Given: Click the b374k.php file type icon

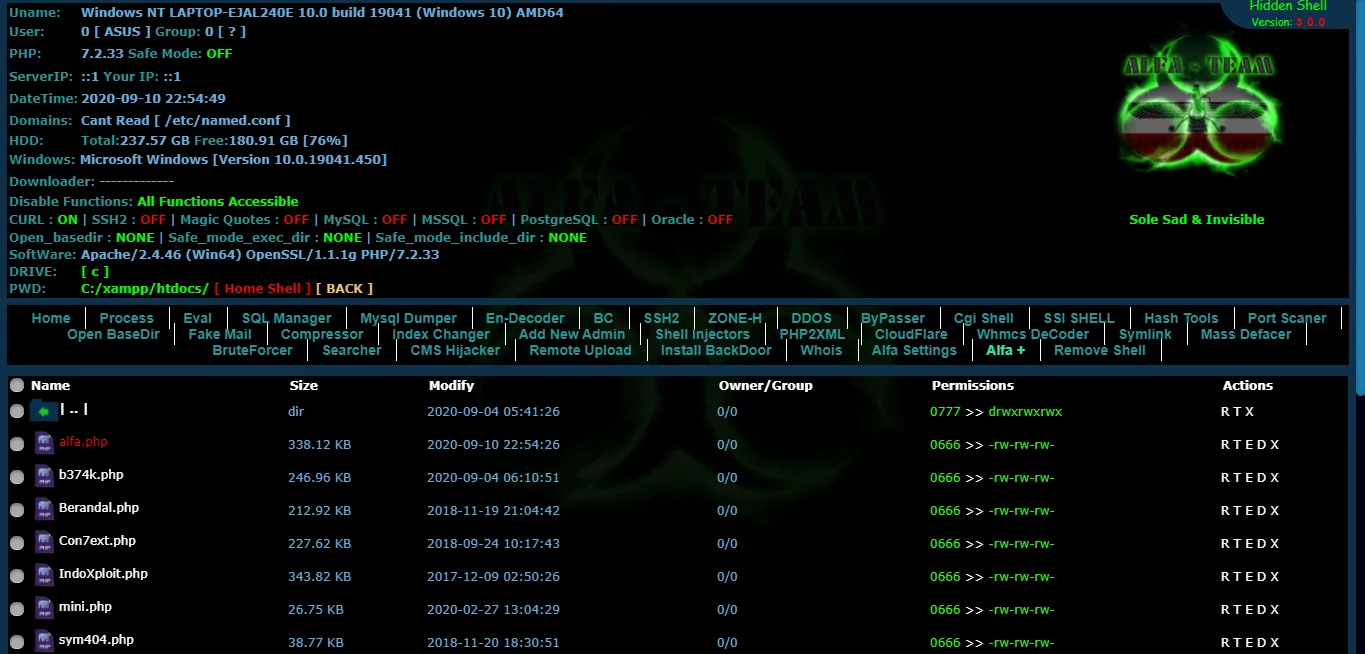Looking at the screenshot, I should pyautogui.click(x=44, y=475).
